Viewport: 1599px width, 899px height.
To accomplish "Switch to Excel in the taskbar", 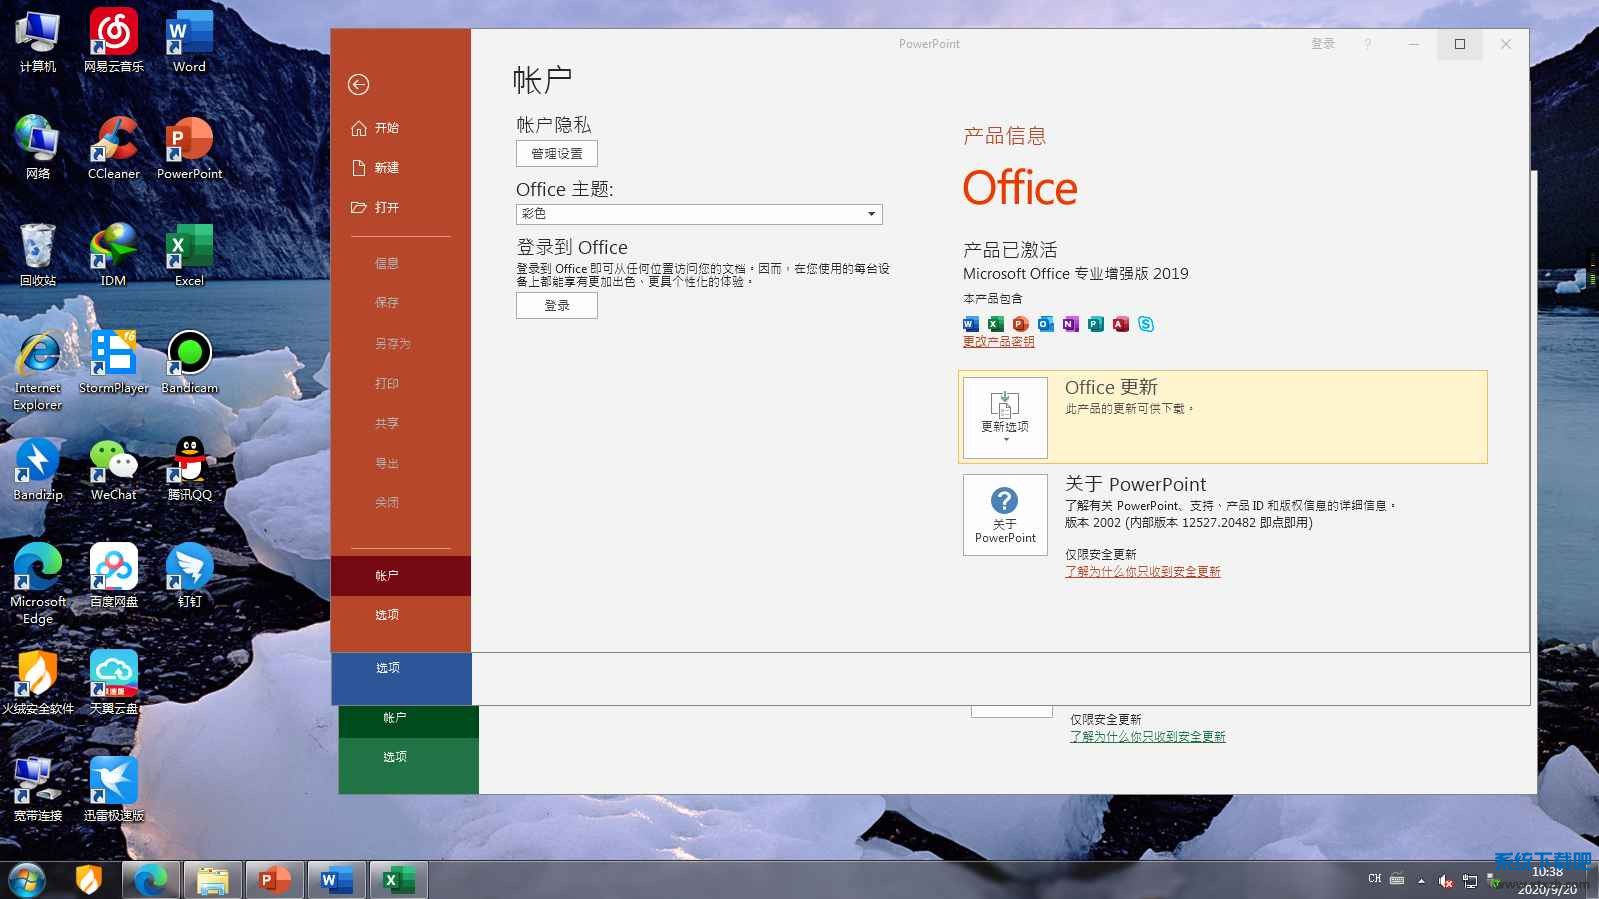I will point(399,880).
